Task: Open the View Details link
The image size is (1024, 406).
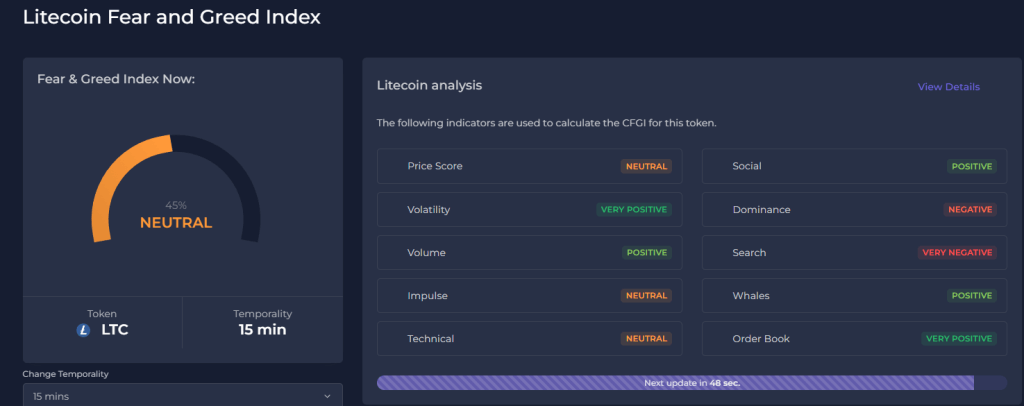Action: coord(948,87)
